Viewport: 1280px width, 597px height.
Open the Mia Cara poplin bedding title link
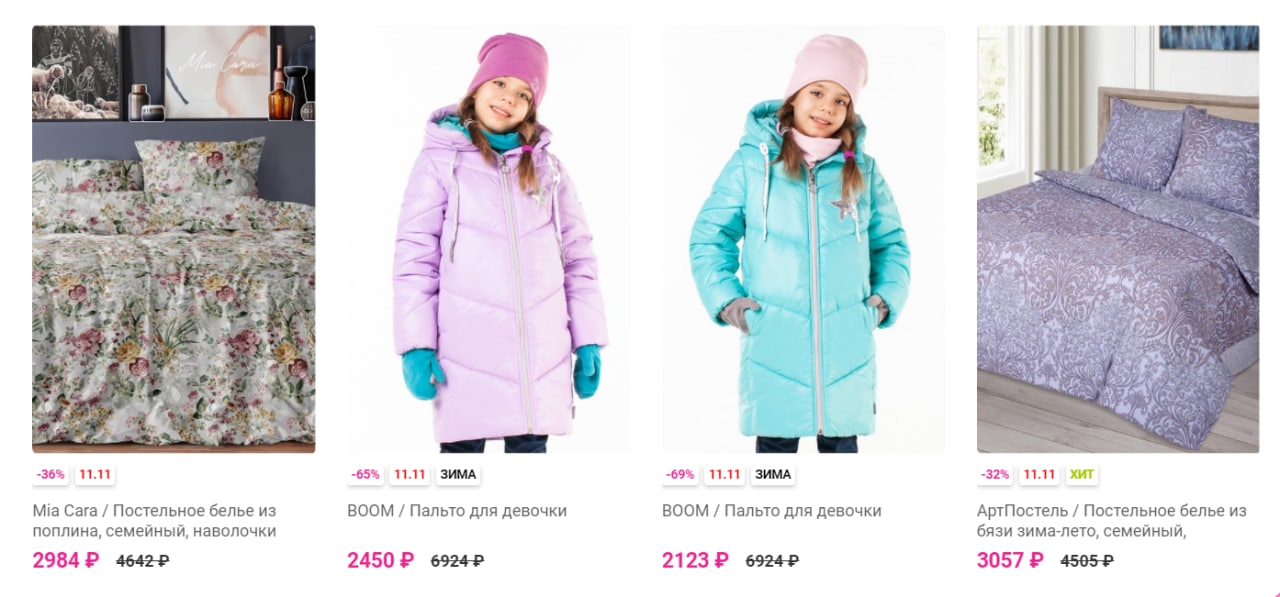(155, 521)
